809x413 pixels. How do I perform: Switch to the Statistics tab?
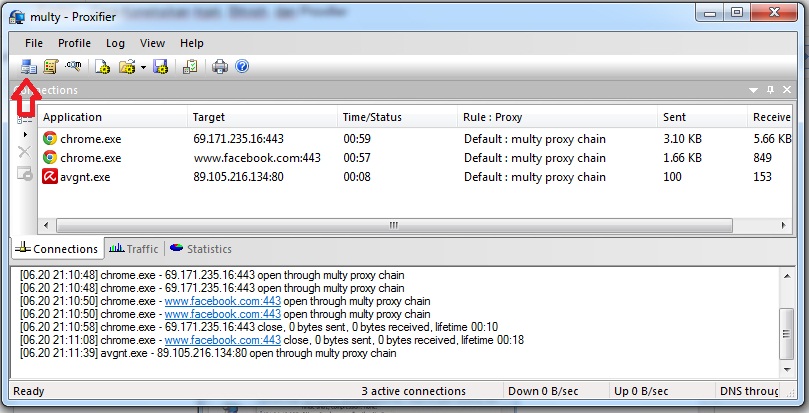click(x=201, y=249)
